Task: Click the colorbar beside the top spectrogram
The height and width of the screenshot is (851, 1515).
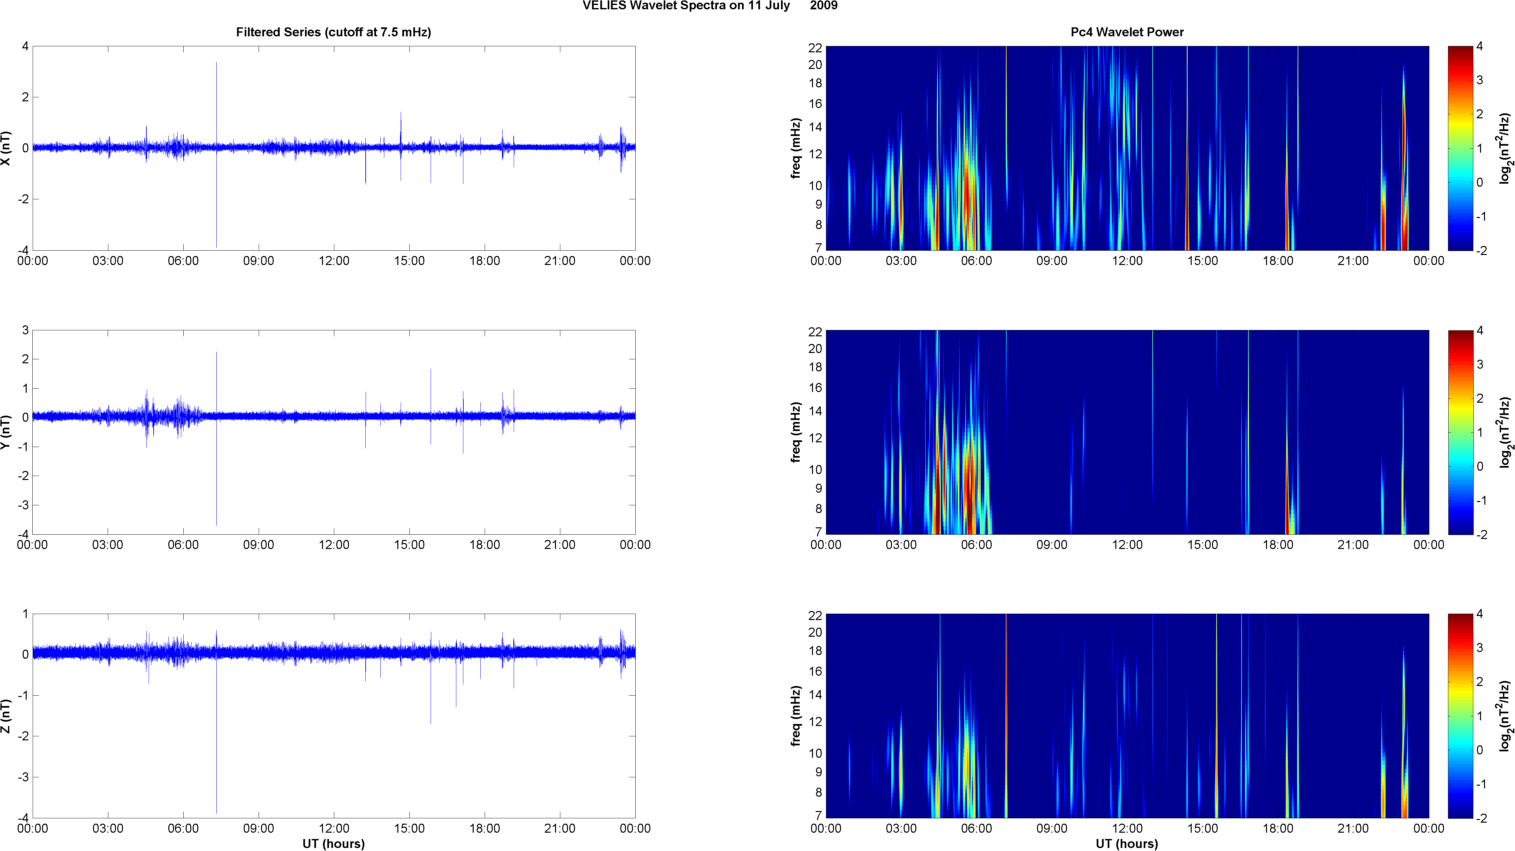Action: (1460, 148)
